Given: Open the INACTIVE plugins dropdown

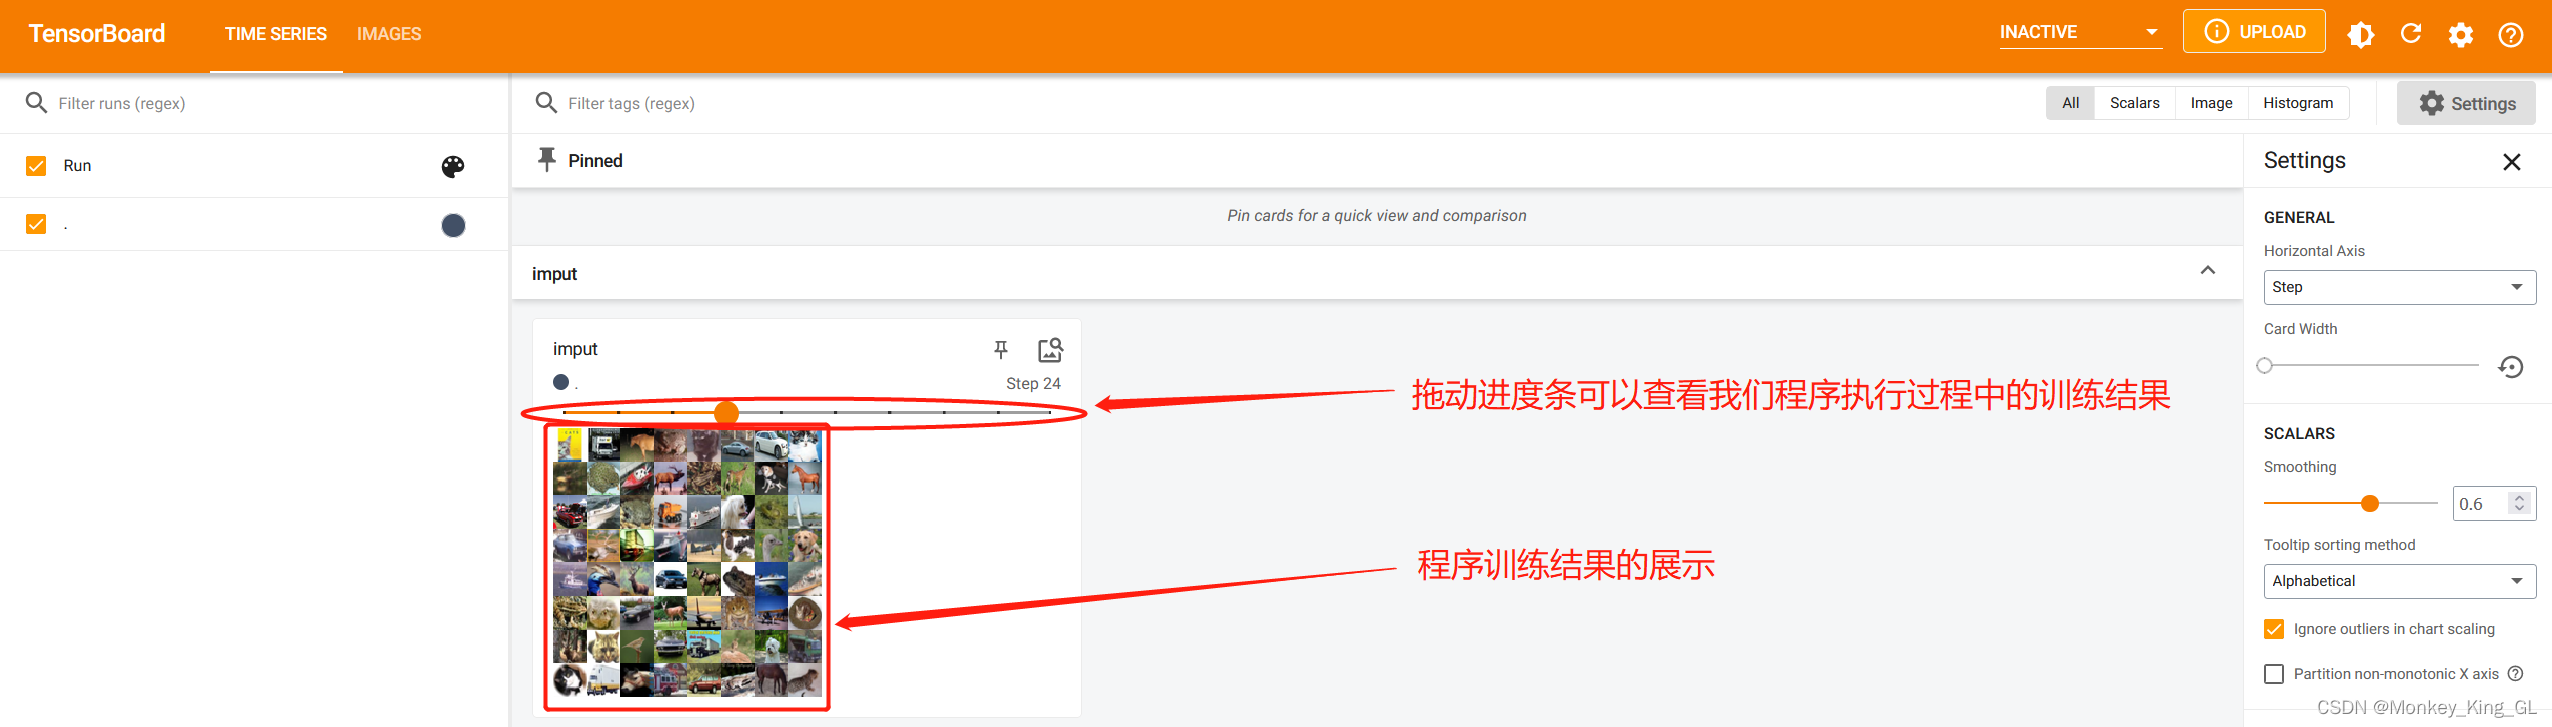Looking at the screenshot, I should tap(2080, 32).
